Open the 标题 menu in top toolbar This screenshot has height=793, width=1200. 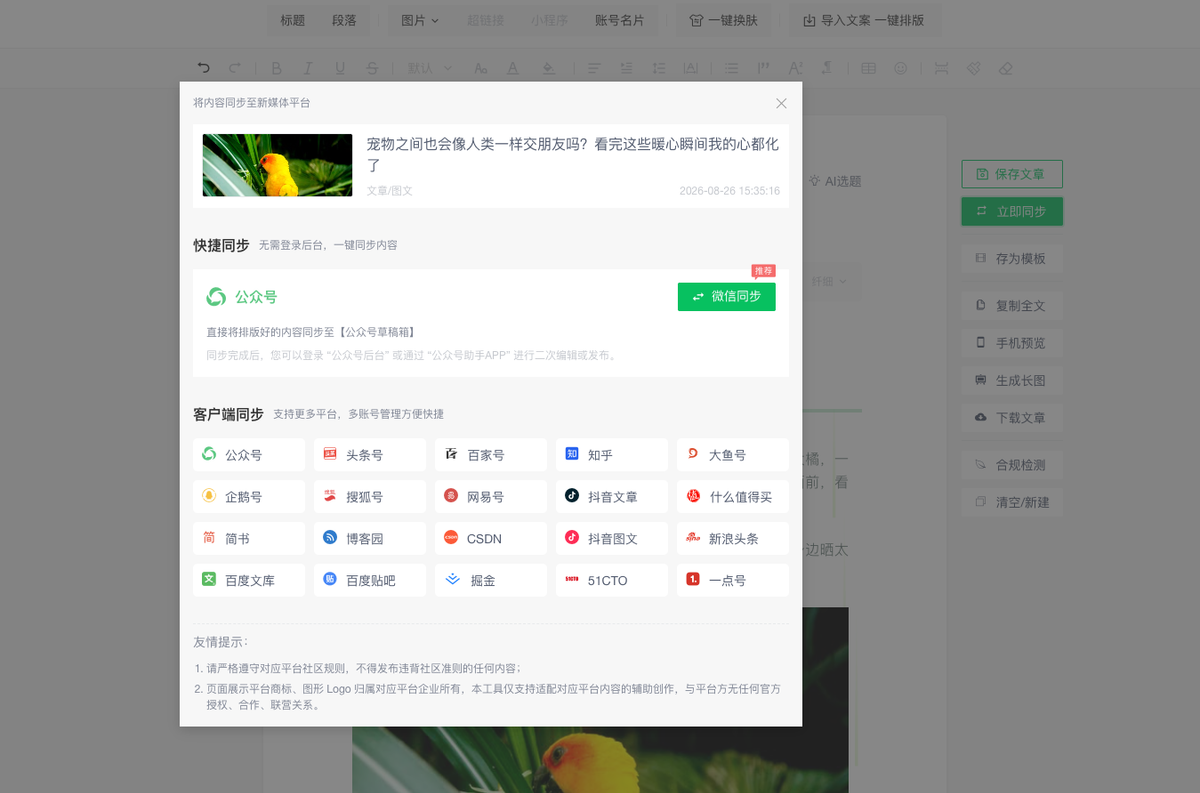[293, 20]
